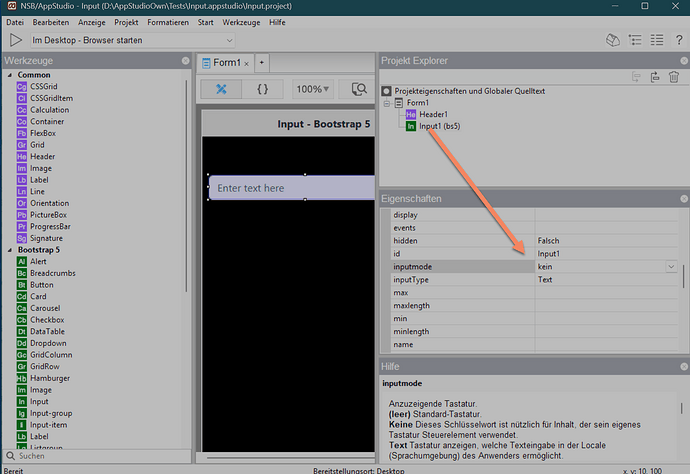Image resolution: width=690 pixels, height=474 pixels.
Task: Open the 100% zoom dropdown
Action: (x=312, y=89)
